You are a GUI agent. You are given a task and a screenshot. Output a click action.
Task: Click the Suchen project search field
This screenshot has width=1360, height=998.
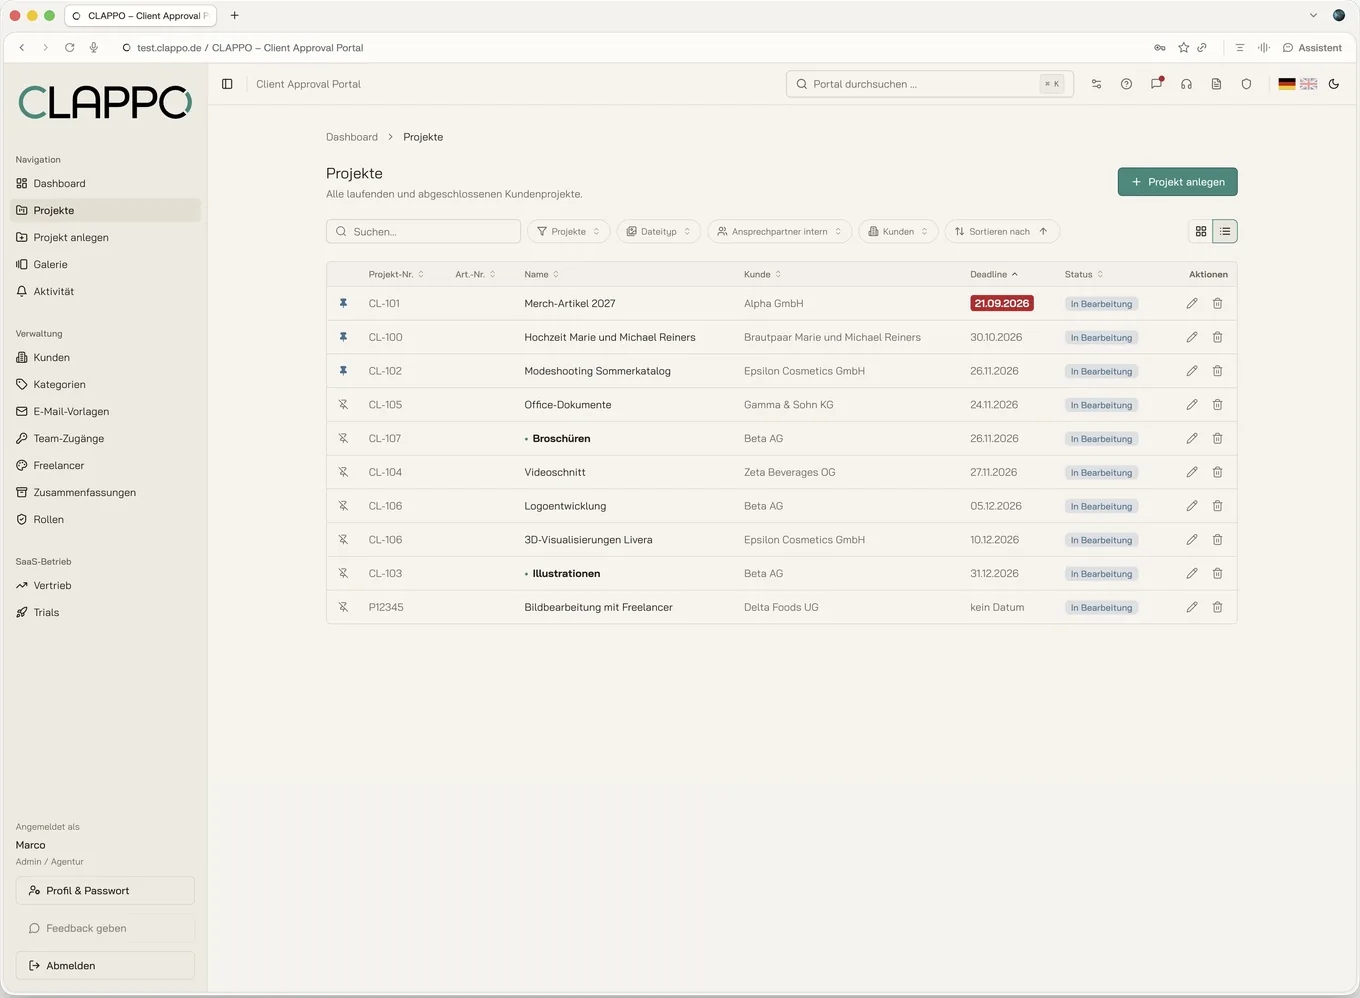[423, 231]
